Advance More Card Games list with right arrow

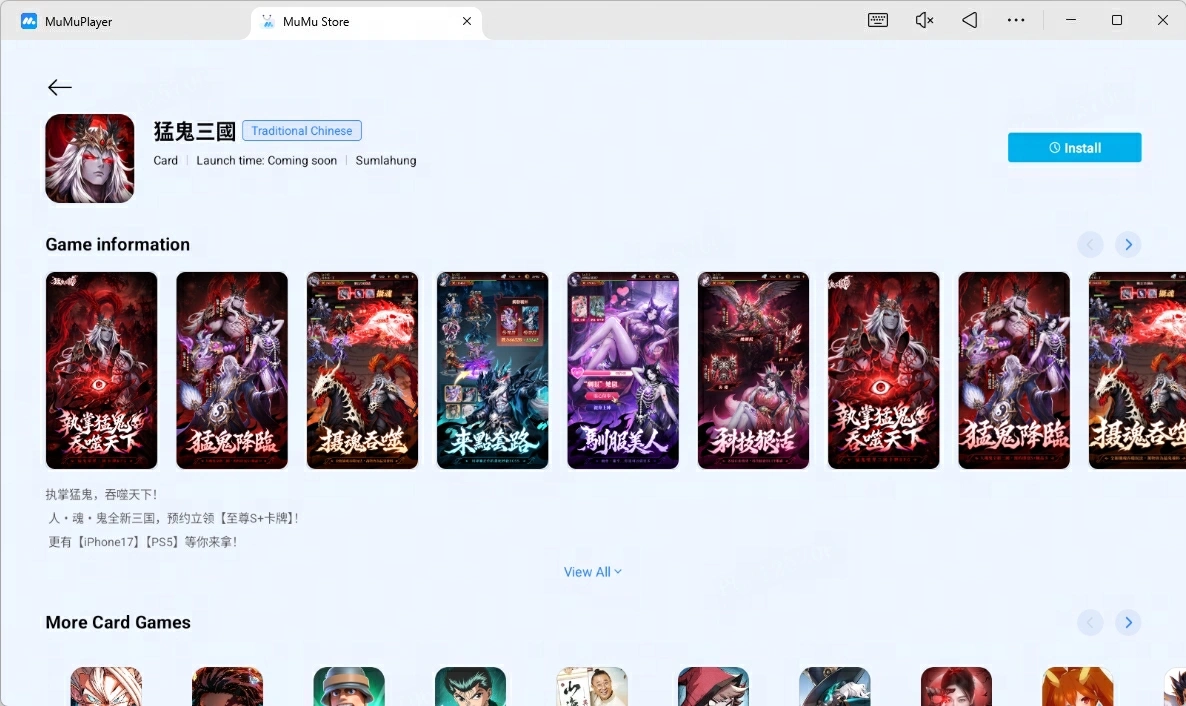[1128, 622]
